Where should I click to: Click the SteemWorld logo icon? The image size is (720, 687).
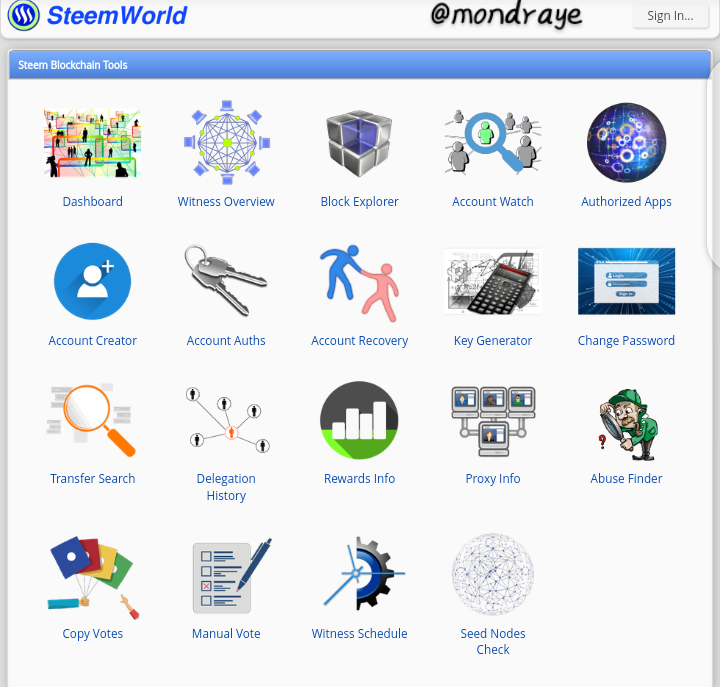[x=23, y=15]
